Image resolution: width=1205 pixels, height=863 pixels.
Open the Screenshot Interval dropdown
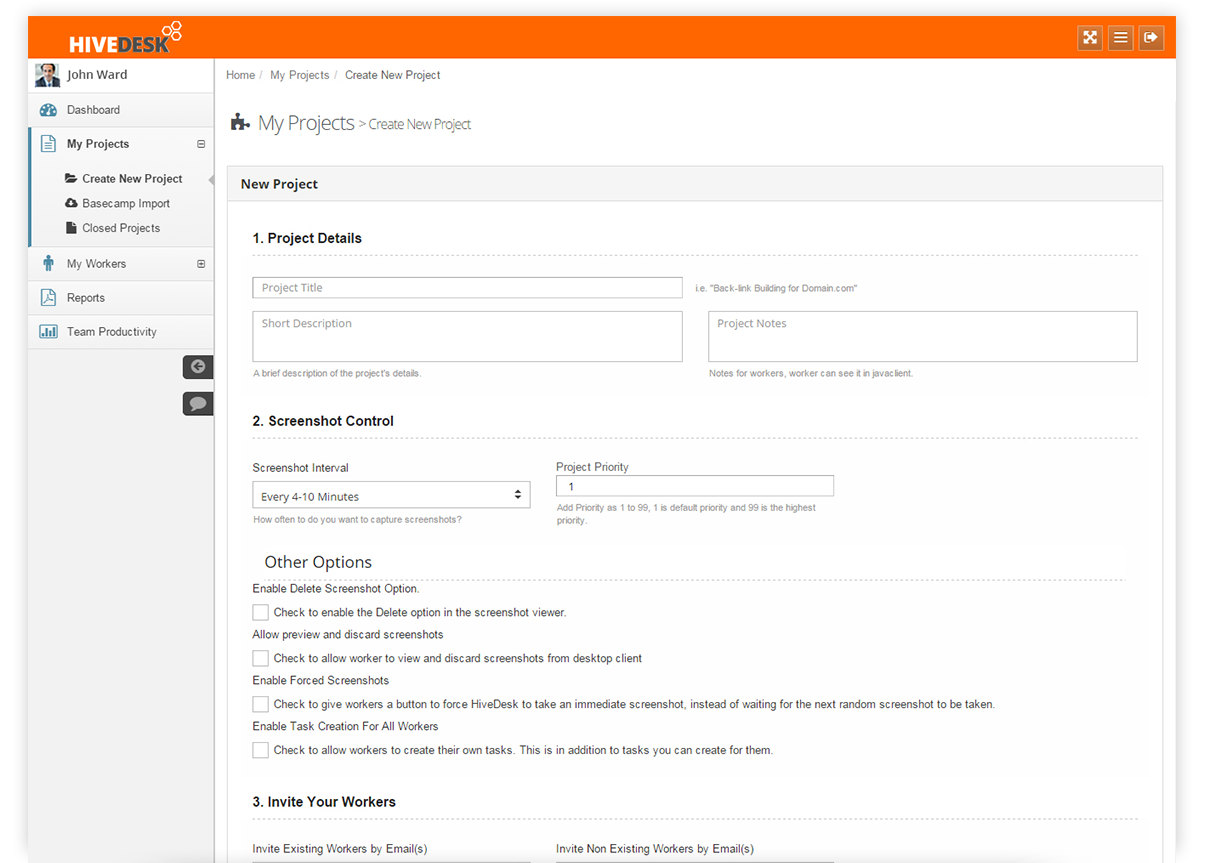pyautogui.click(x=391, y=495)
